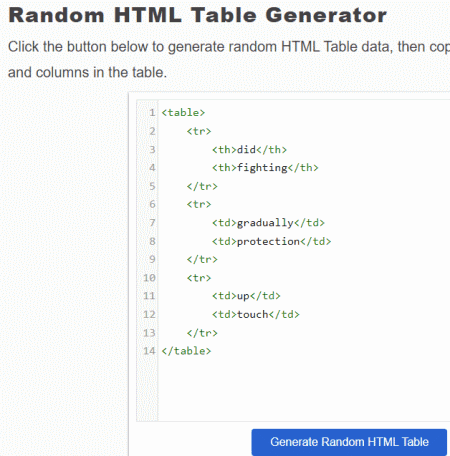Click the word 'fighting' in line 4
450x456 pixels.
(x=262, y=168)
